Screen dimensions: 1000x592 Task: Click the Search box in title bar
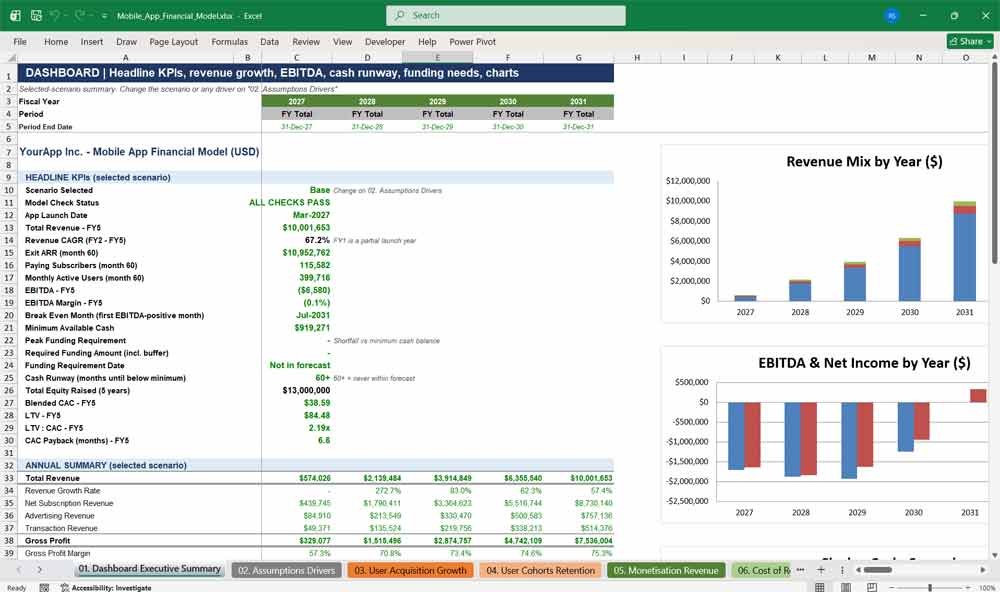click(x=506, y=15)
